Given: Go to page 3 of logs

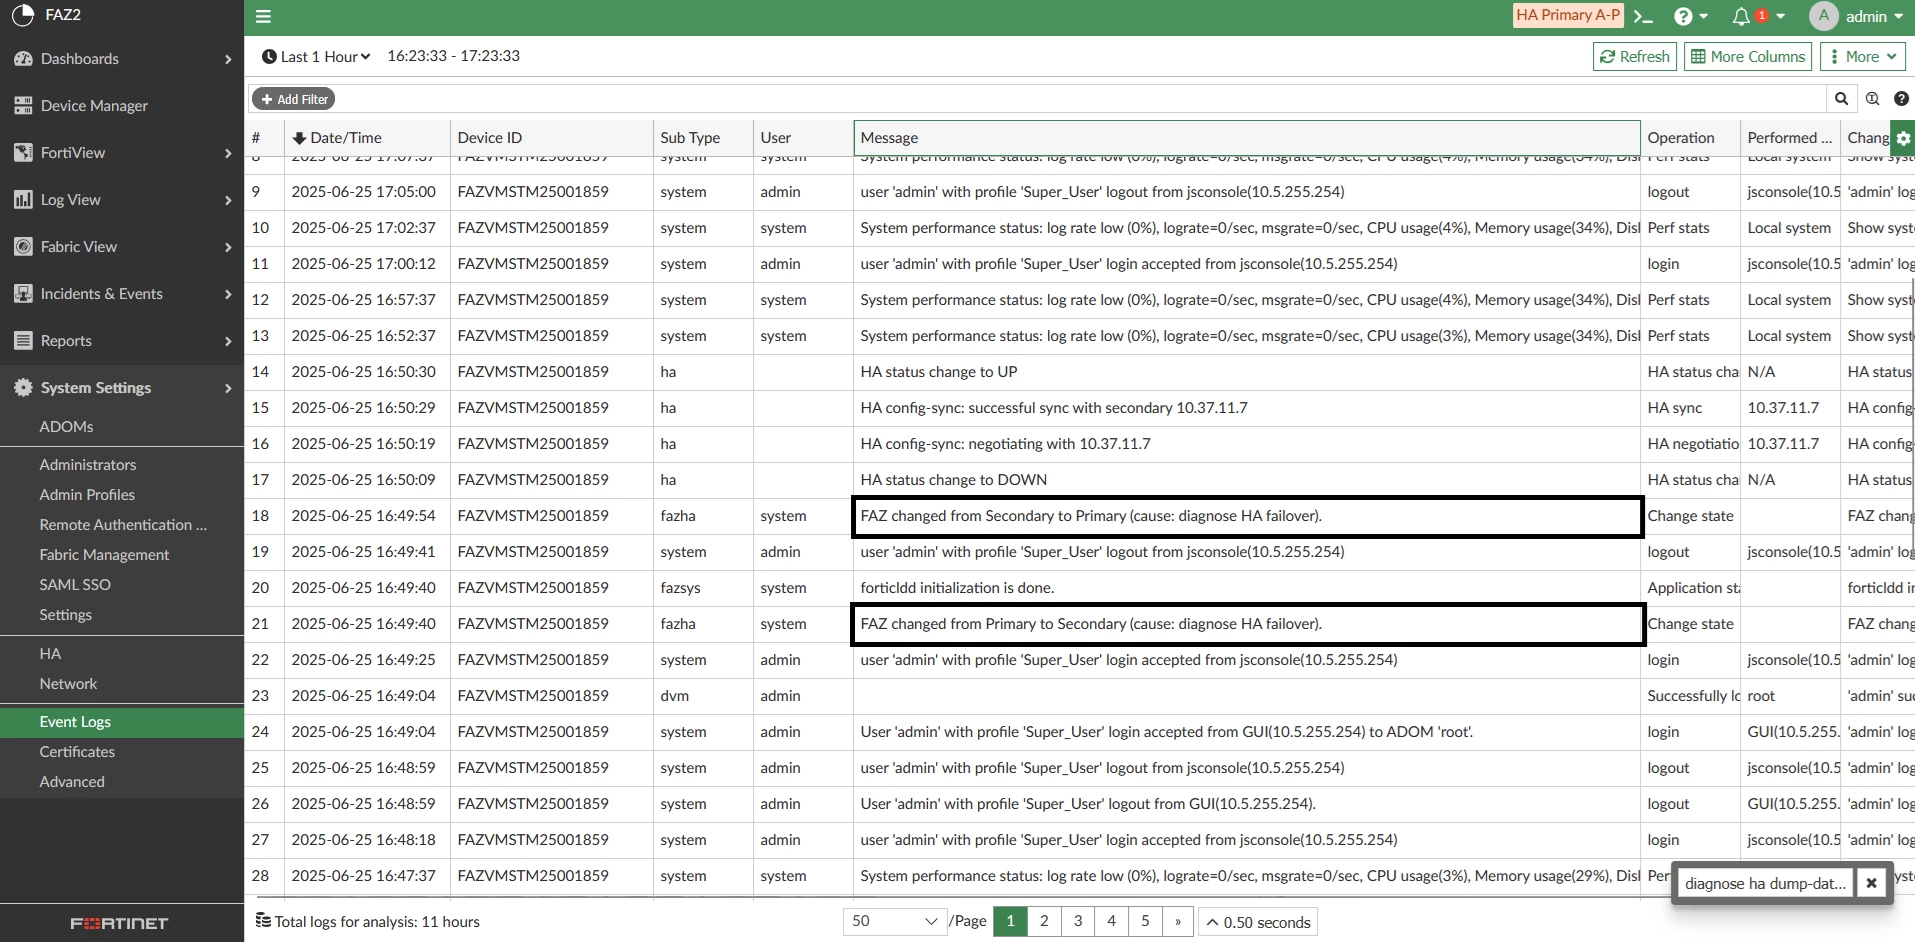Looking at the screenshot, I should point(1078,921).
